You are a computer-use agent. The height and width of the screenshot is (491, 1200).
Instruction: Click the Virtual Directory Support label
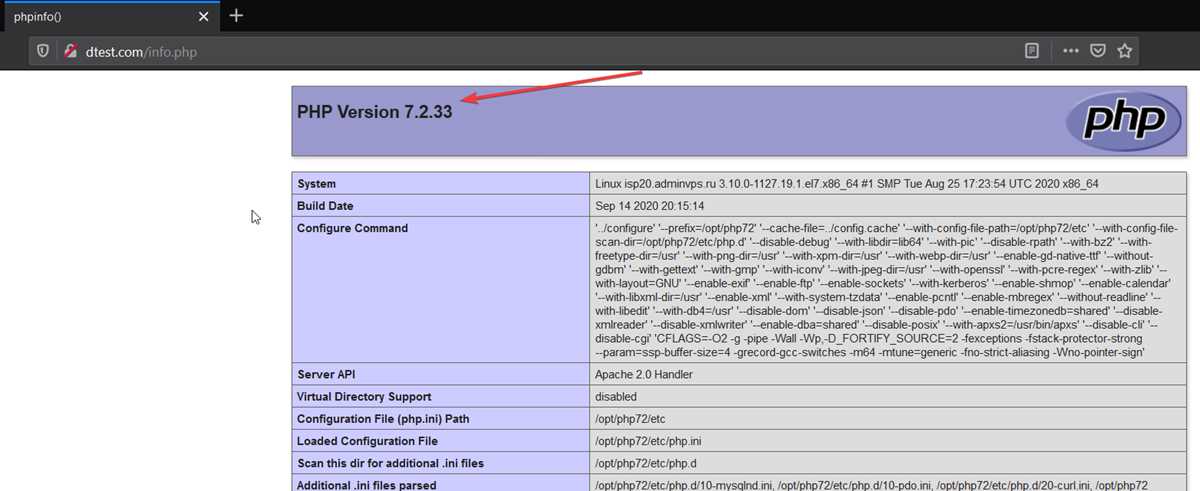(x=364, y=397)
